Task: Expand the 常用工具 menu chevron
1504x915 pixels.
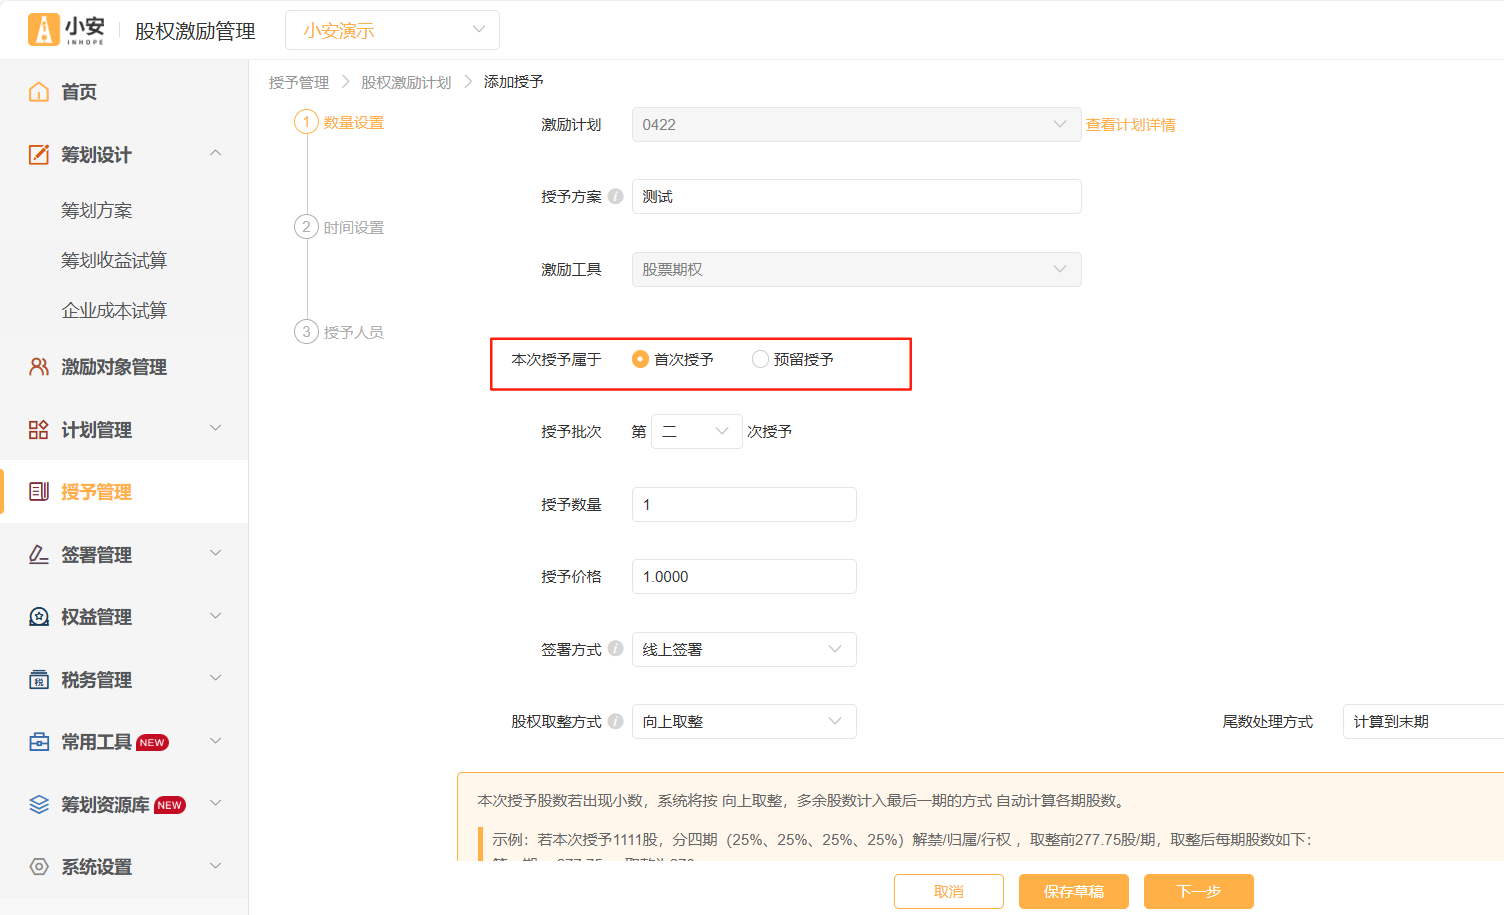Action: [215, 741]
